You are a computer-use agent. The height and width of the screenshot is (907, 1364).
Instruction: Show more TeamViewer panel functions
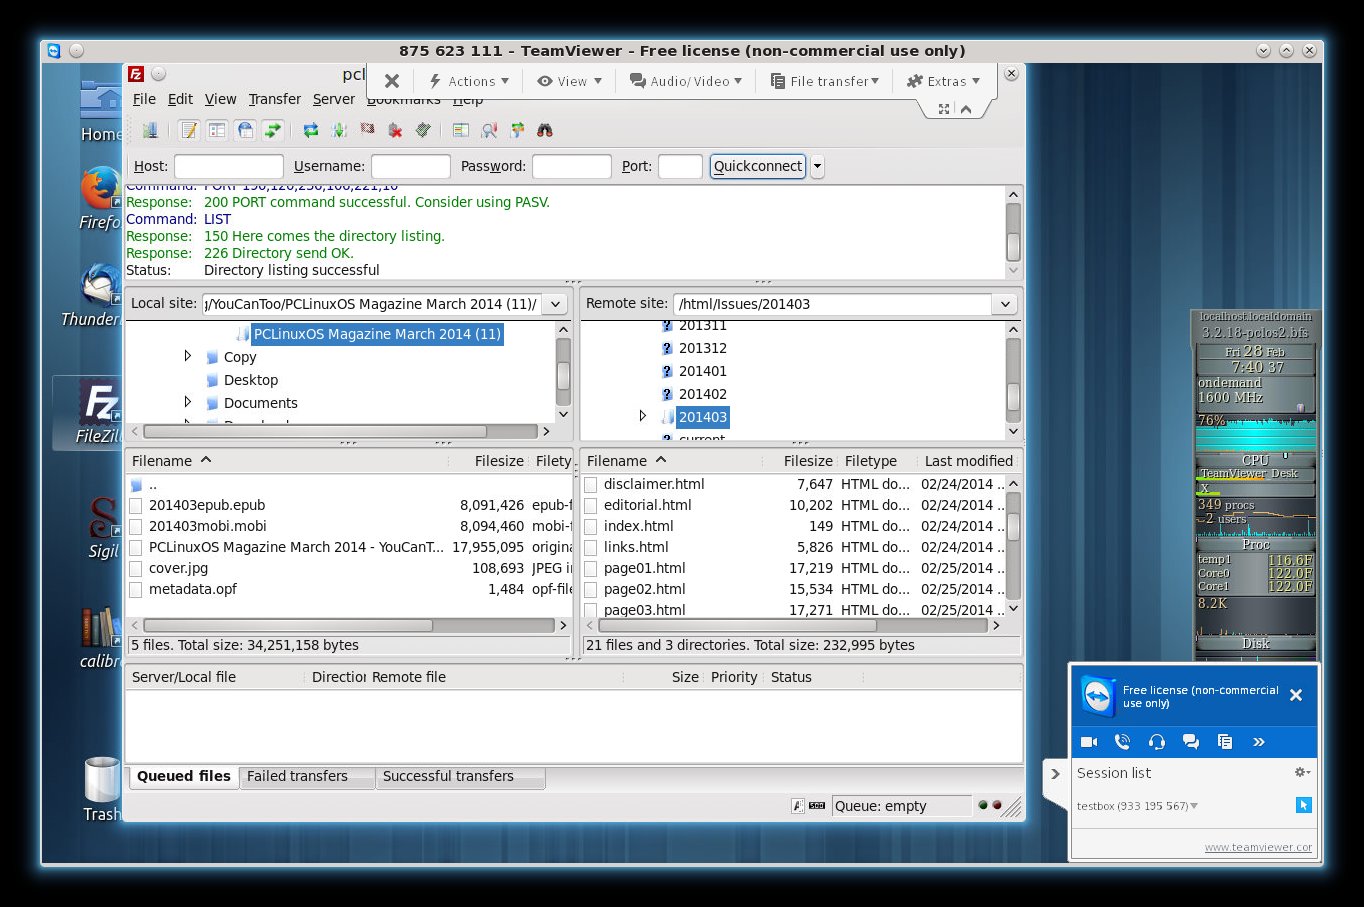[1259, 741]
